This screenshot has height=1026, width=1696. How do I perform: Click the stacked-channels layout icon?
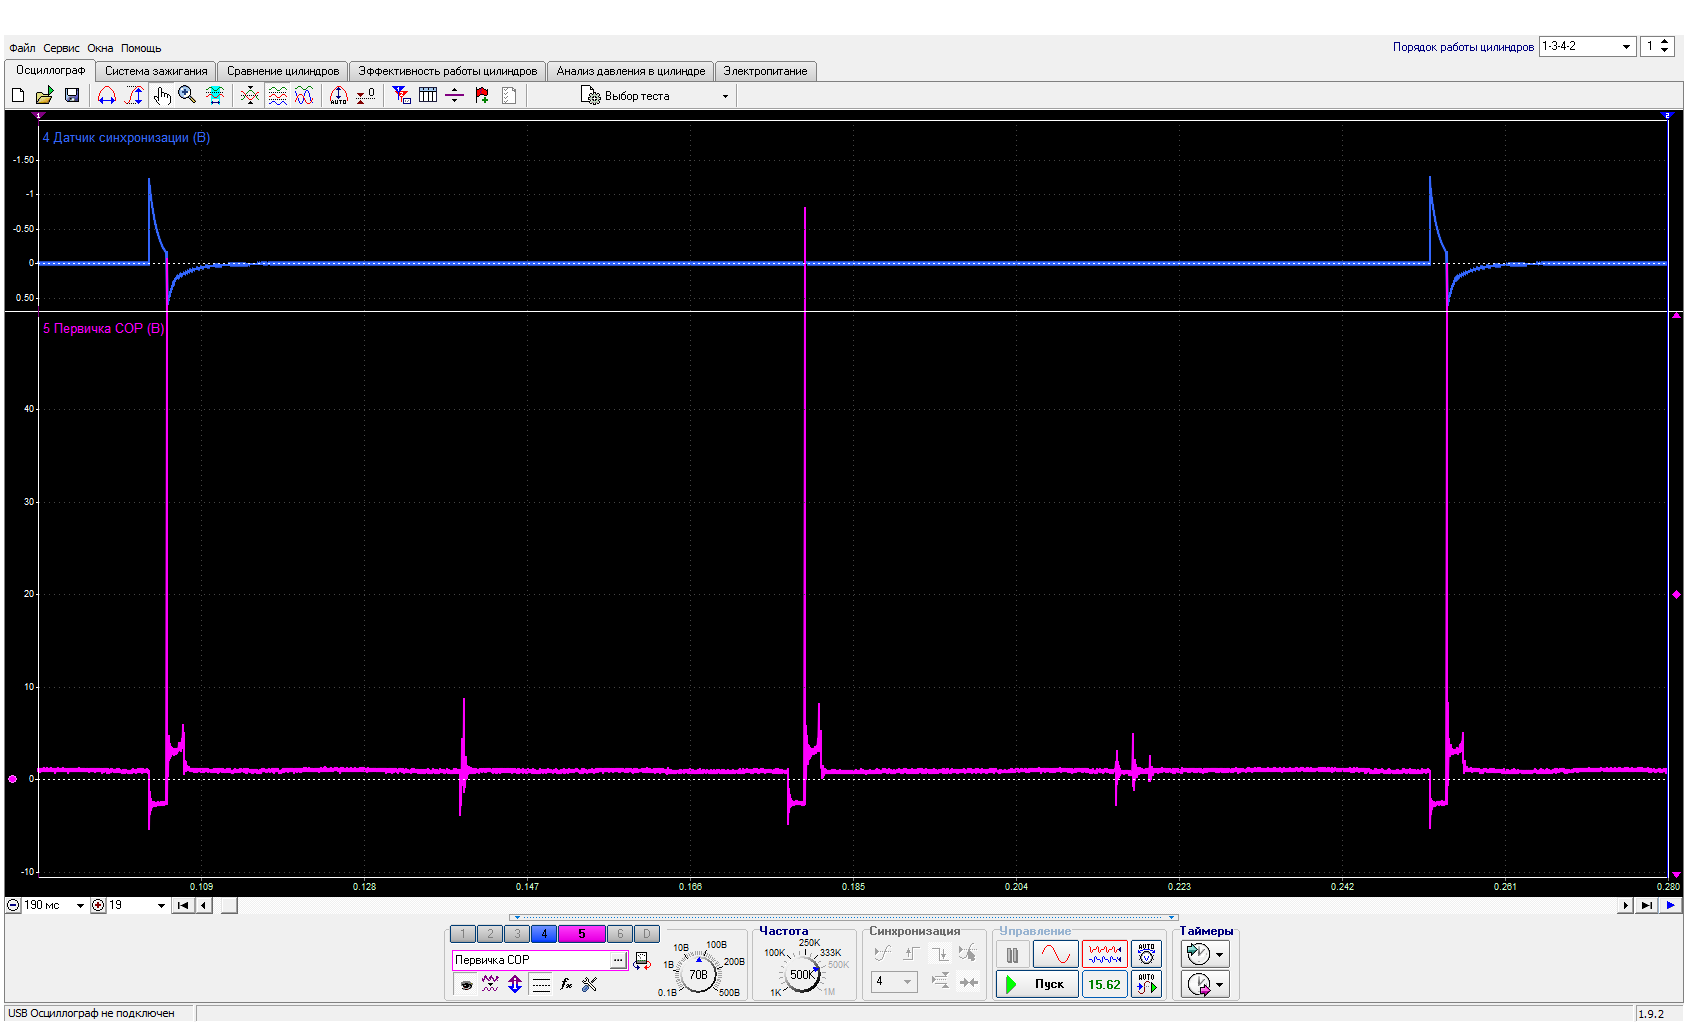click(x=277, y=95)
